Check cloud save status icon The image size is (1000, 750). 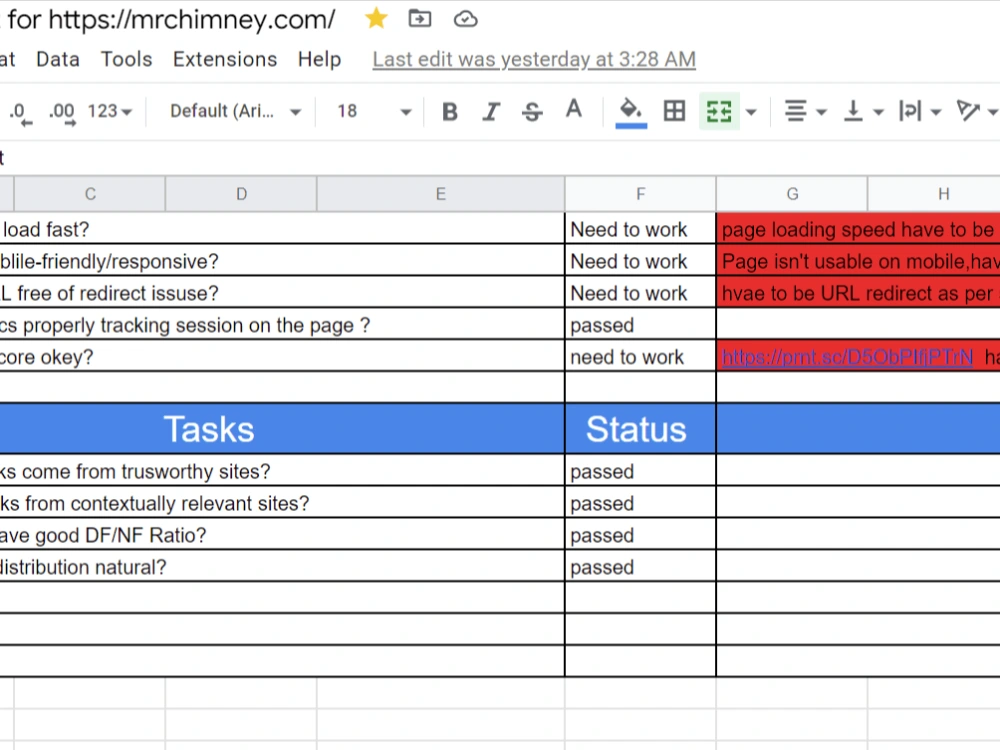[x=466, y=19]
